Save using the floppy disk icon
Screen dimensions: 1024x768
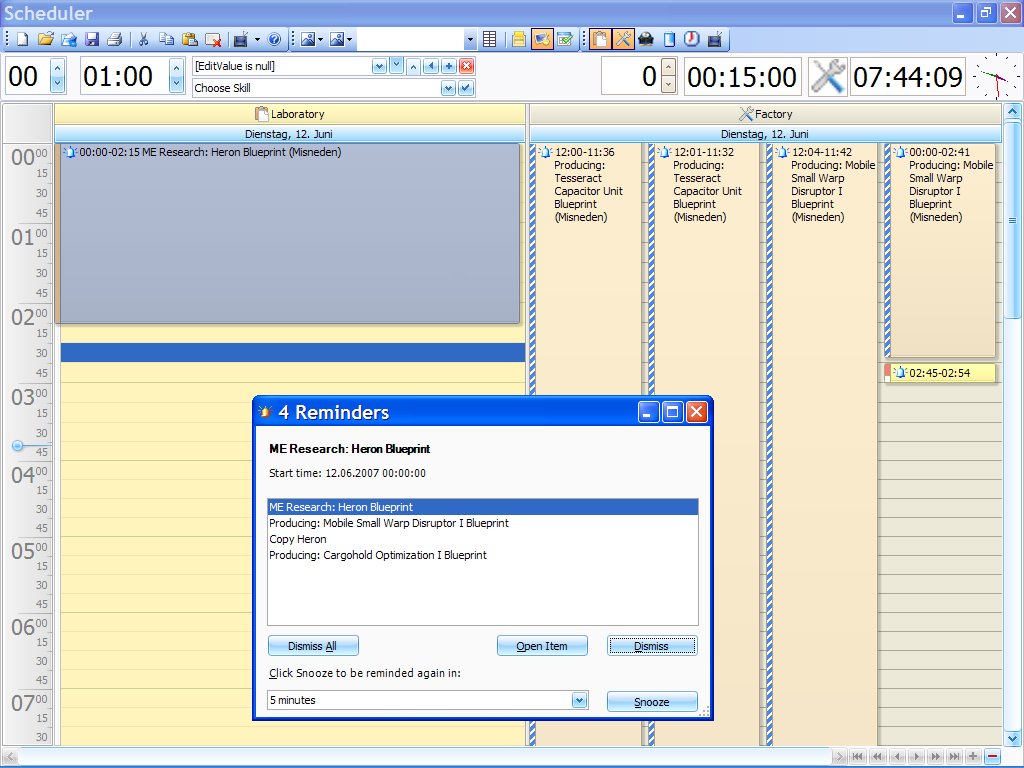point(92,40)
